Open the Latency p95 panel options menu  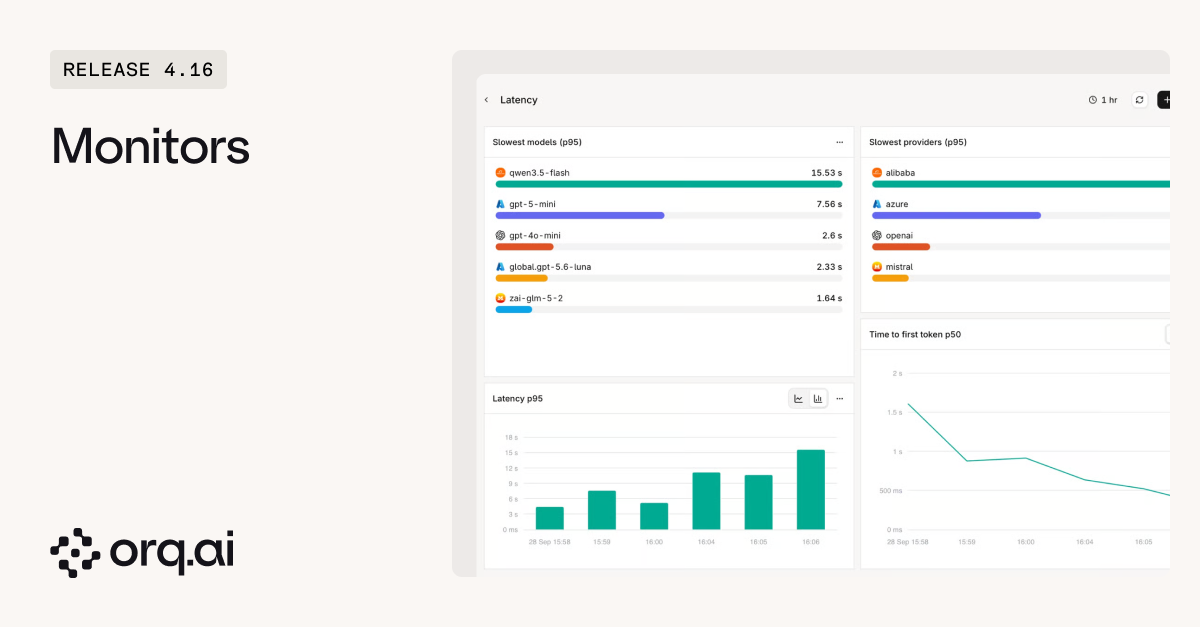point(839,399)
